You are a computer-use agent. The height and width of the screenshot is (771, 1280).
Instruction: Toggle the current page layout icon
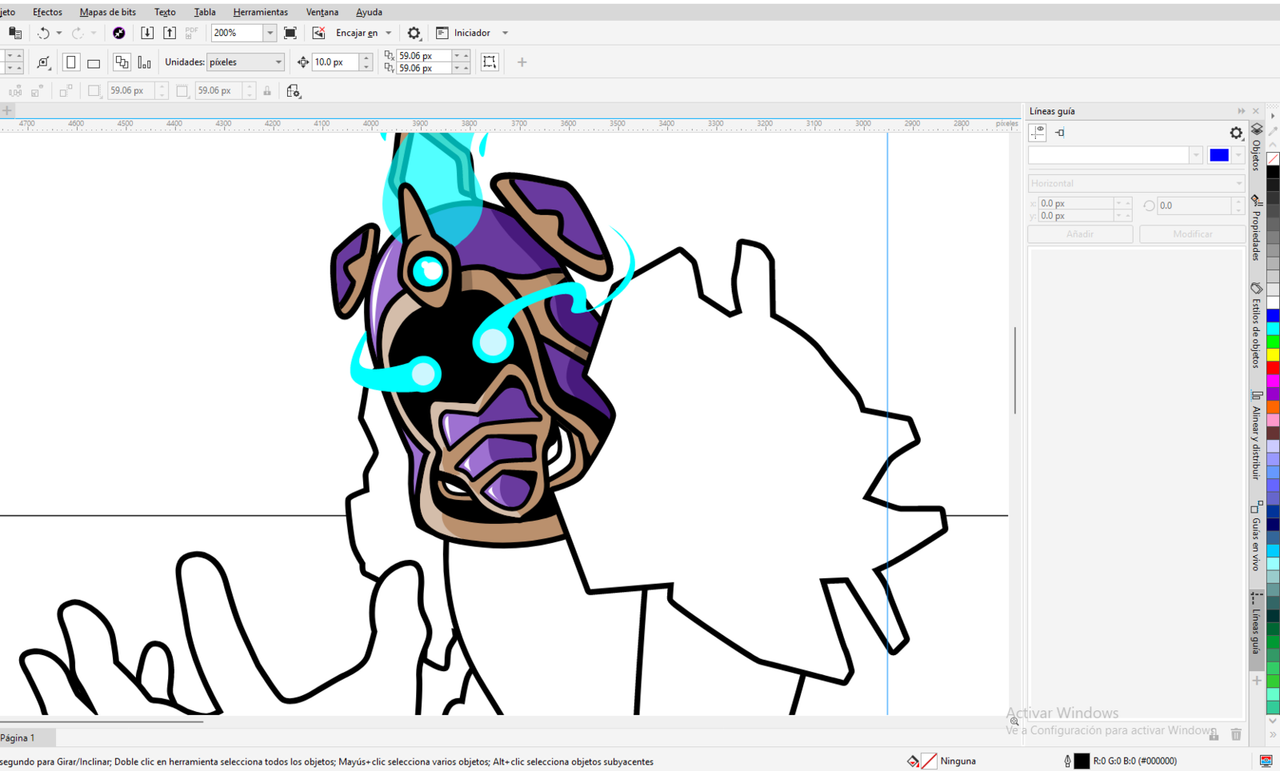144,62
